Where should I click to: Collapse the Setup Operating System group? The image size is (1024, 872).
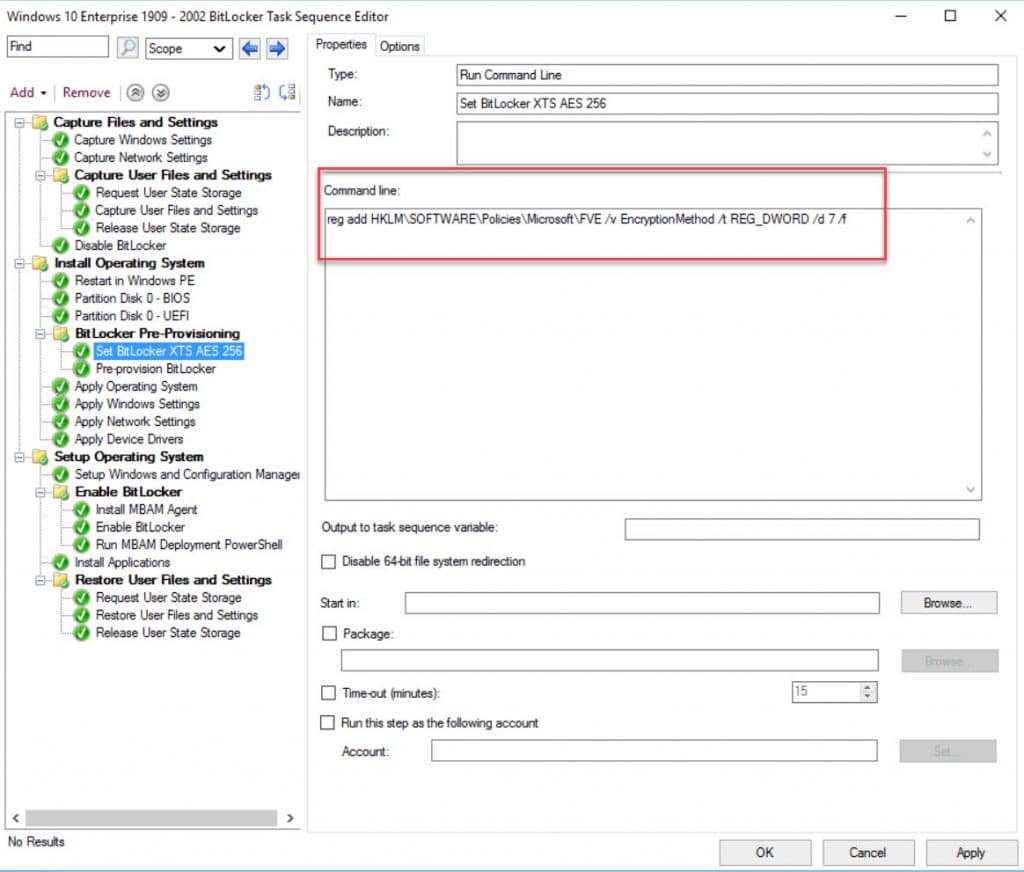coord(20,457)
